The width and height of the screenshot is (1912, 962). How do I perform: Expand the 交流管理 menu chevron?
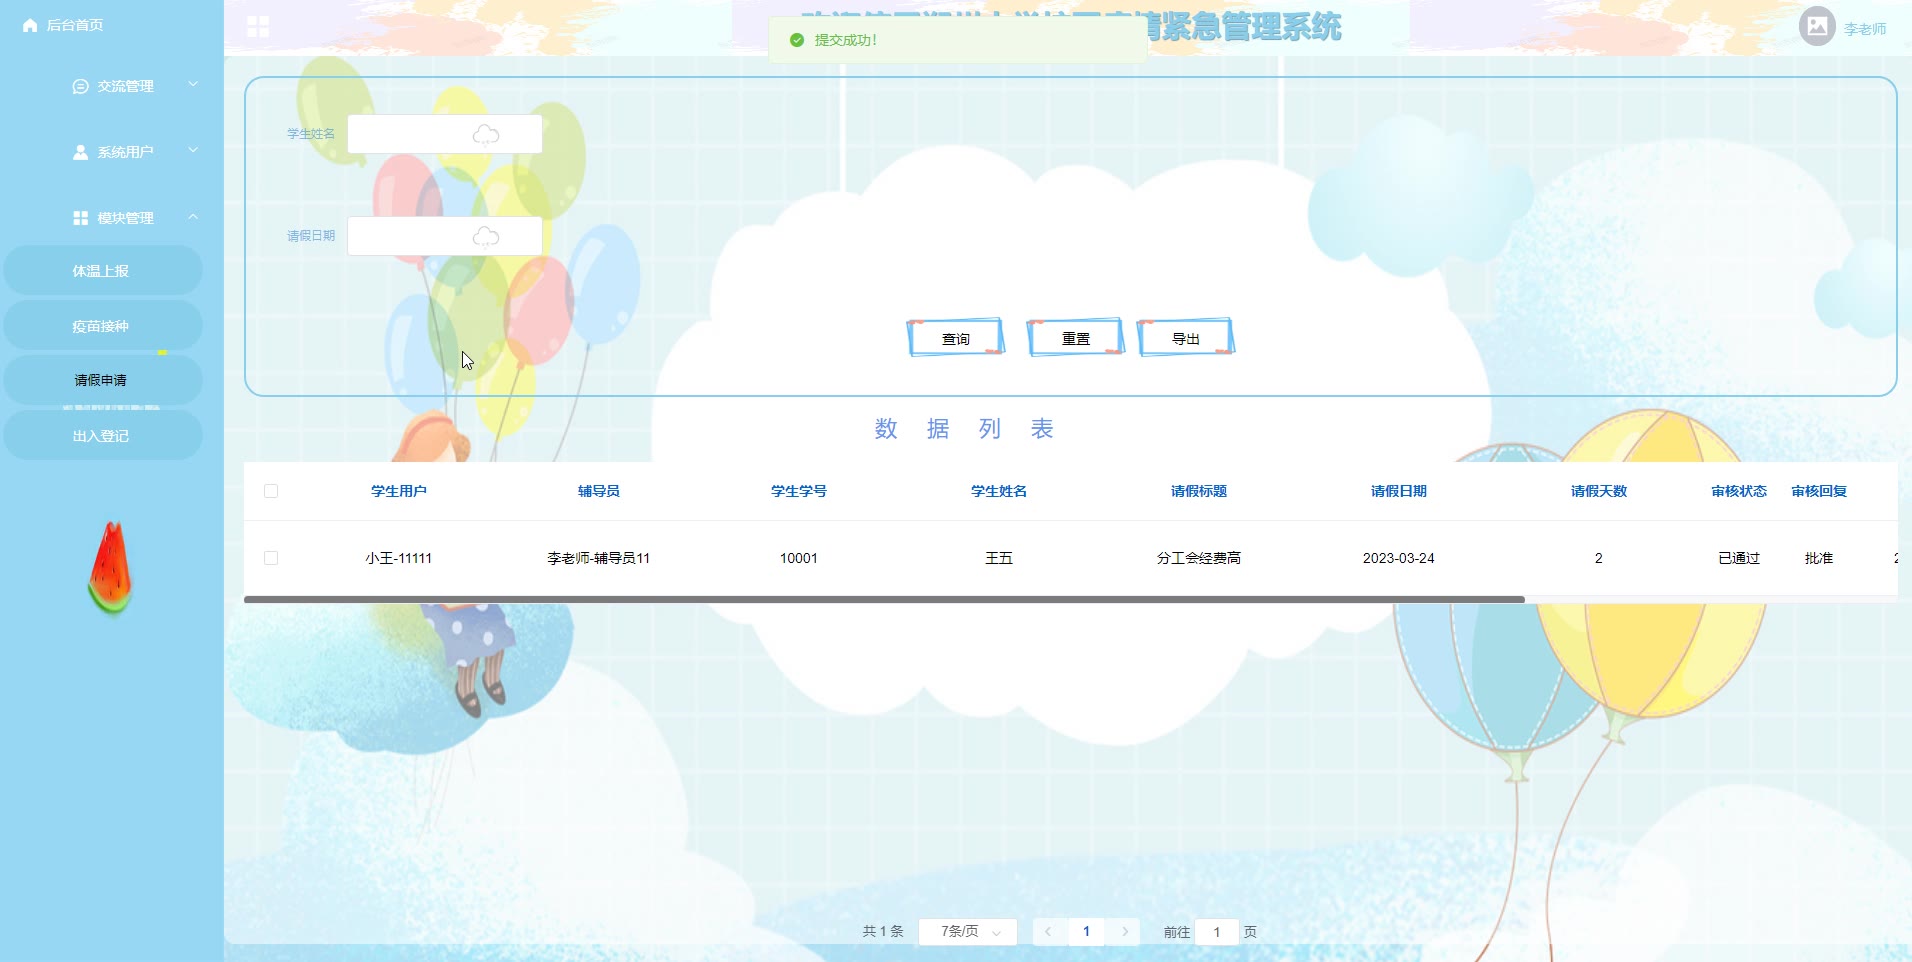(x=193, y=85)
